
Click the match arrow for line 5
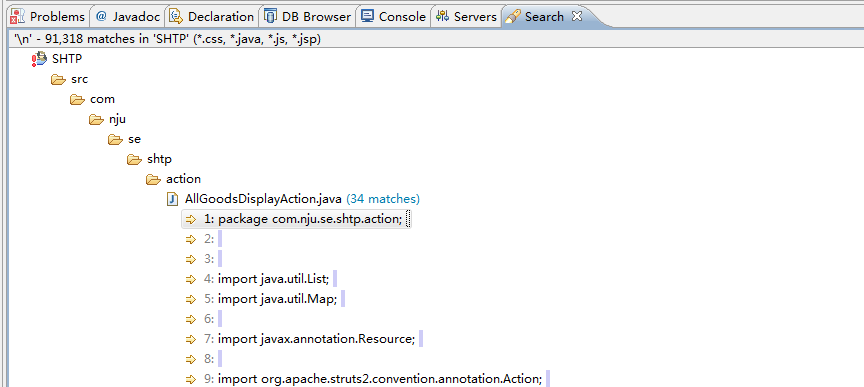point(191,299)
